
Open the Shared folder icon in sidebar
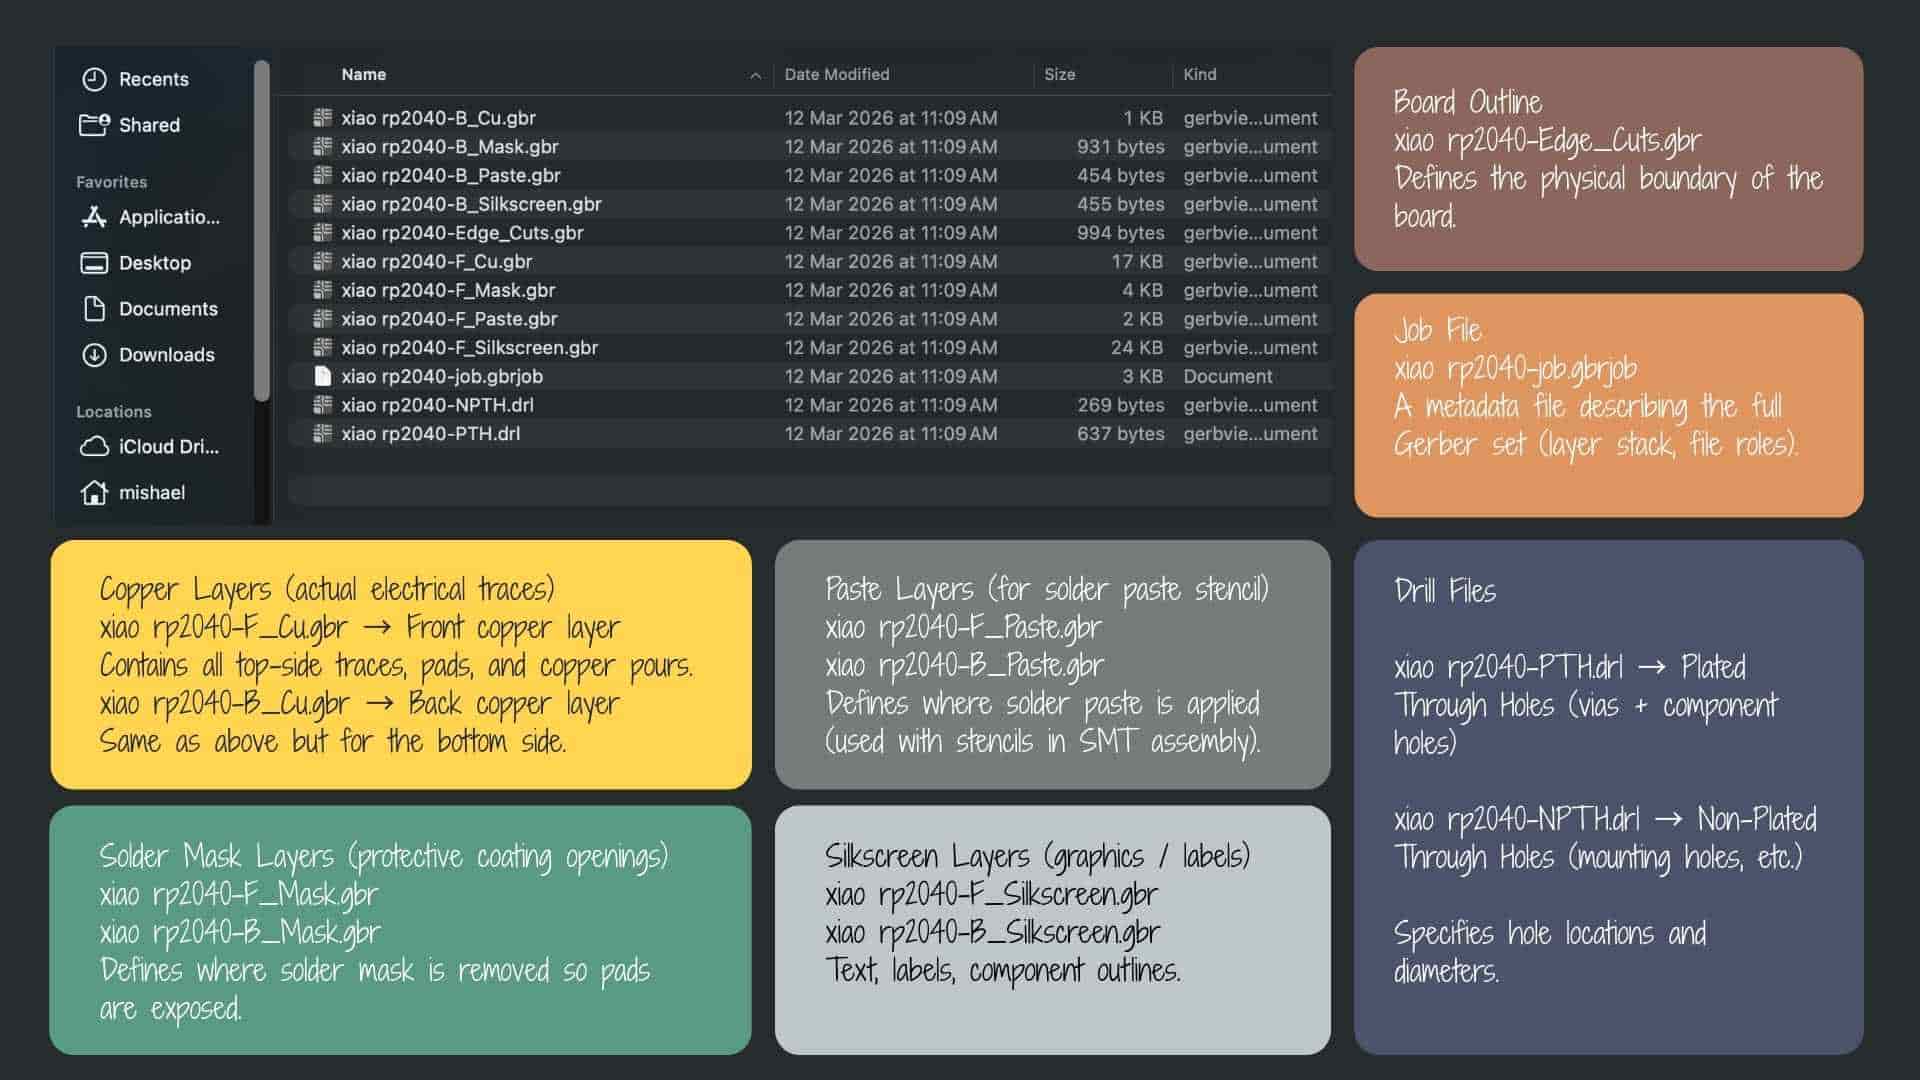94,125
